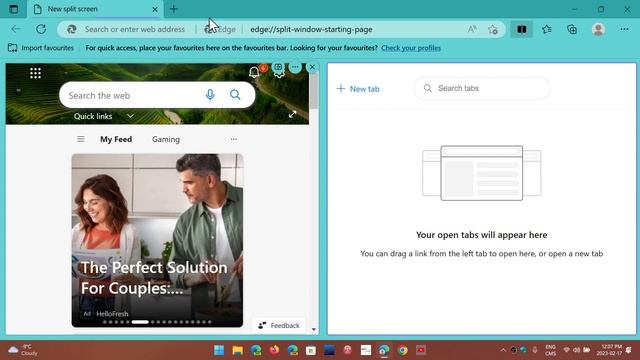Open Settings and more ellipsis menu
The width and height of the screenshot is (640, 360).
coord(624,29)
